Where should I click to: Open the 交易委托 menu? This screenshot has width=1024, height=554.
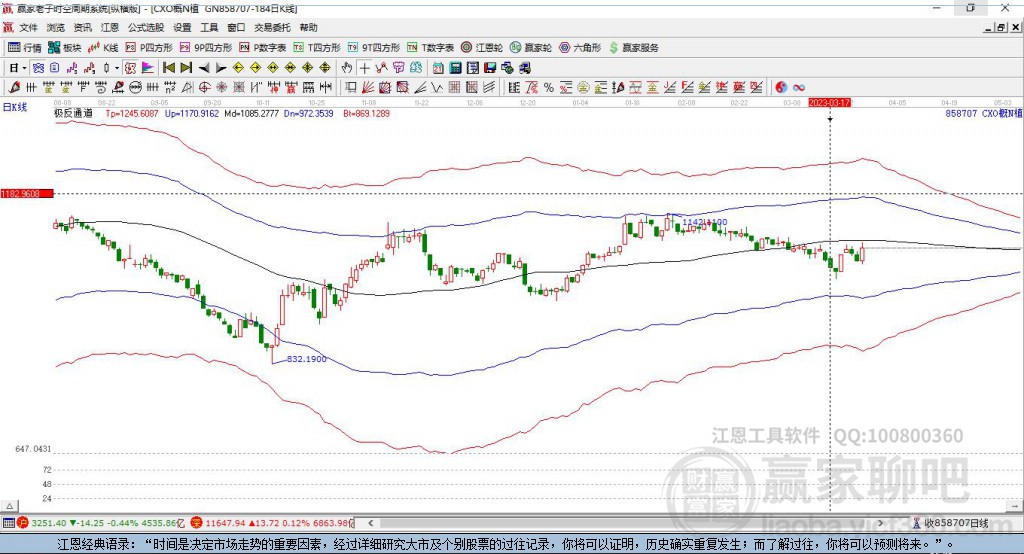tap(272, 27)
